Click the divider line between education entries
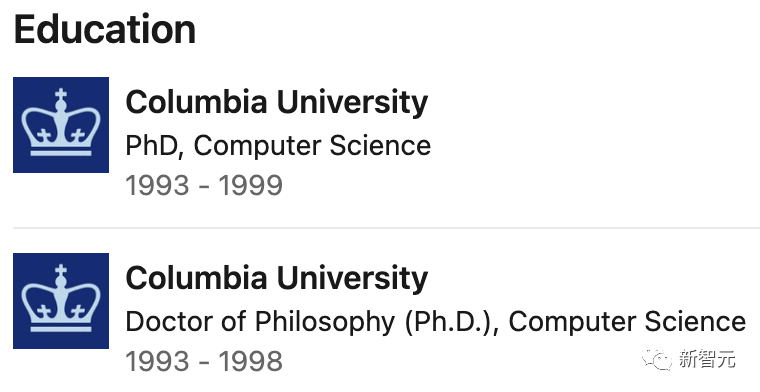 tap(386, 227)
